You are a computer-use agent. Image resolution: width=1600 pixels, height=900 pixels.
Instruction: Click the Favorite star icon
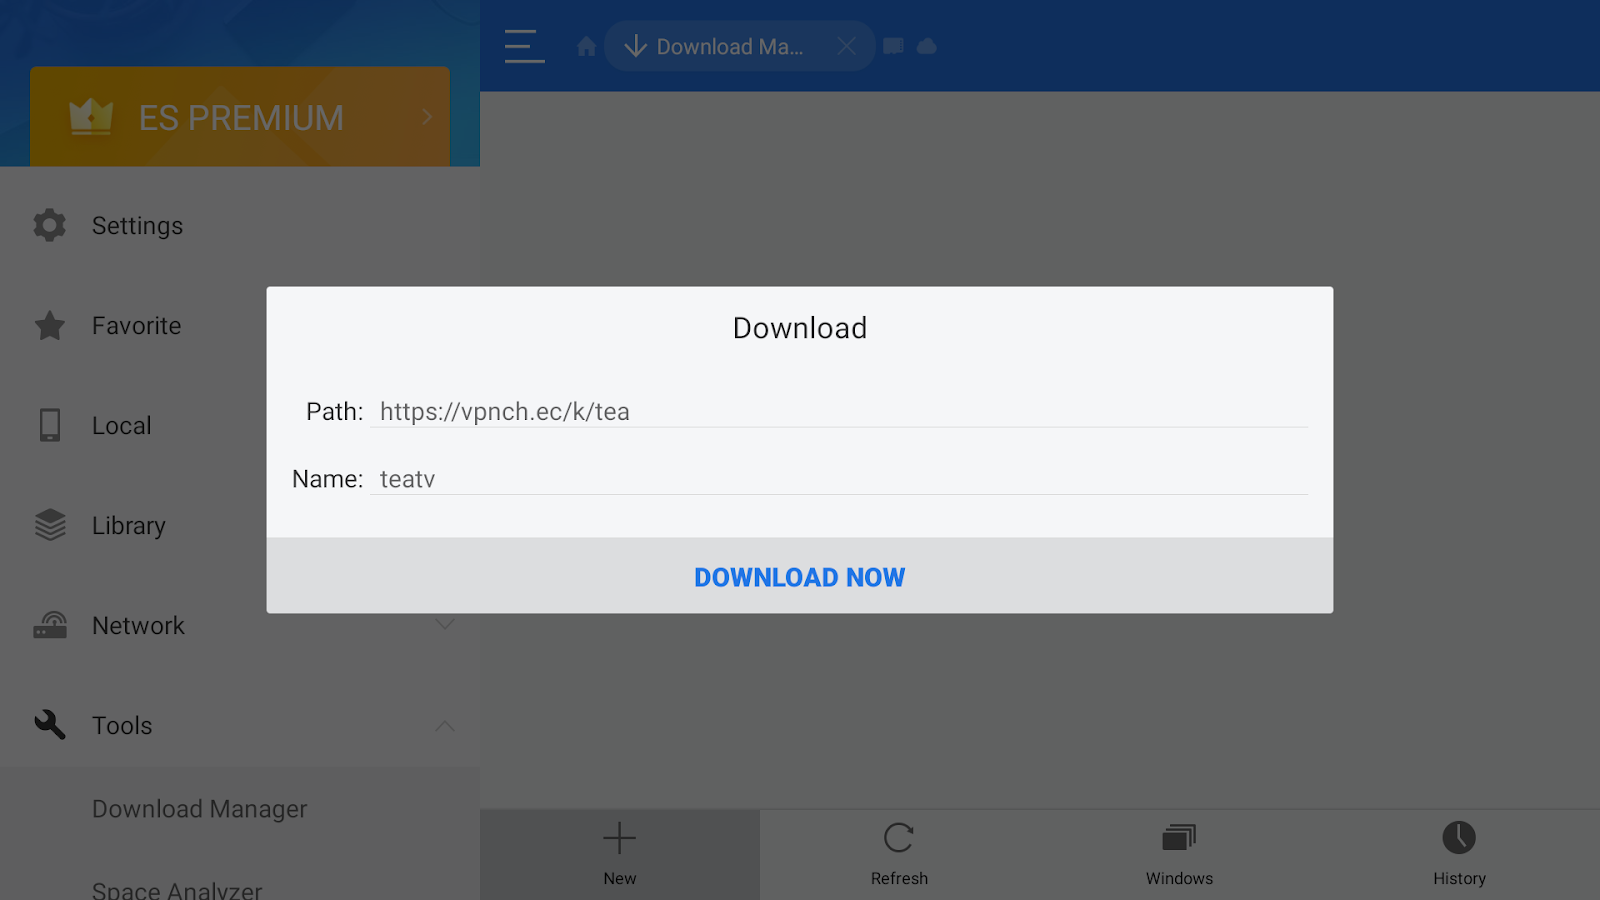point(50,325)
